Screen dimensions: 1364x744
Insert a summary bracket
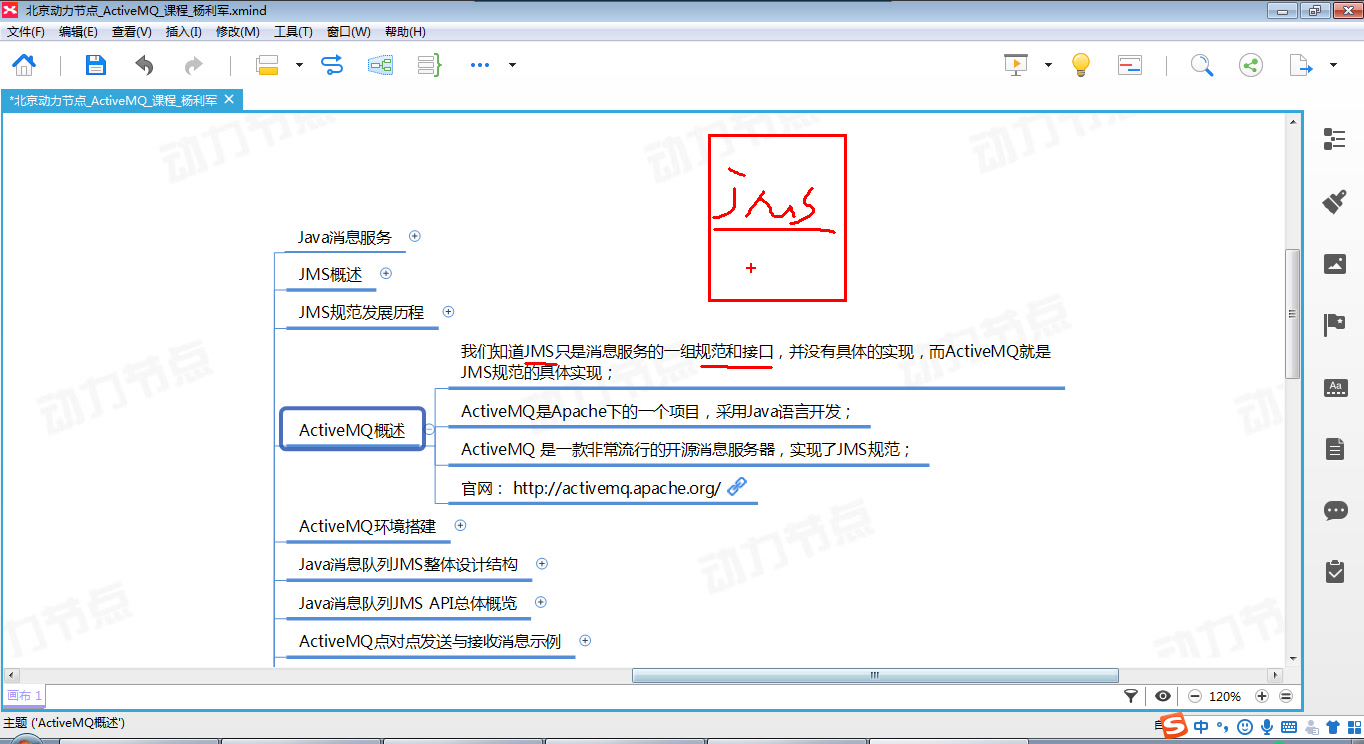pyautogui.click(x=429, y=65)
